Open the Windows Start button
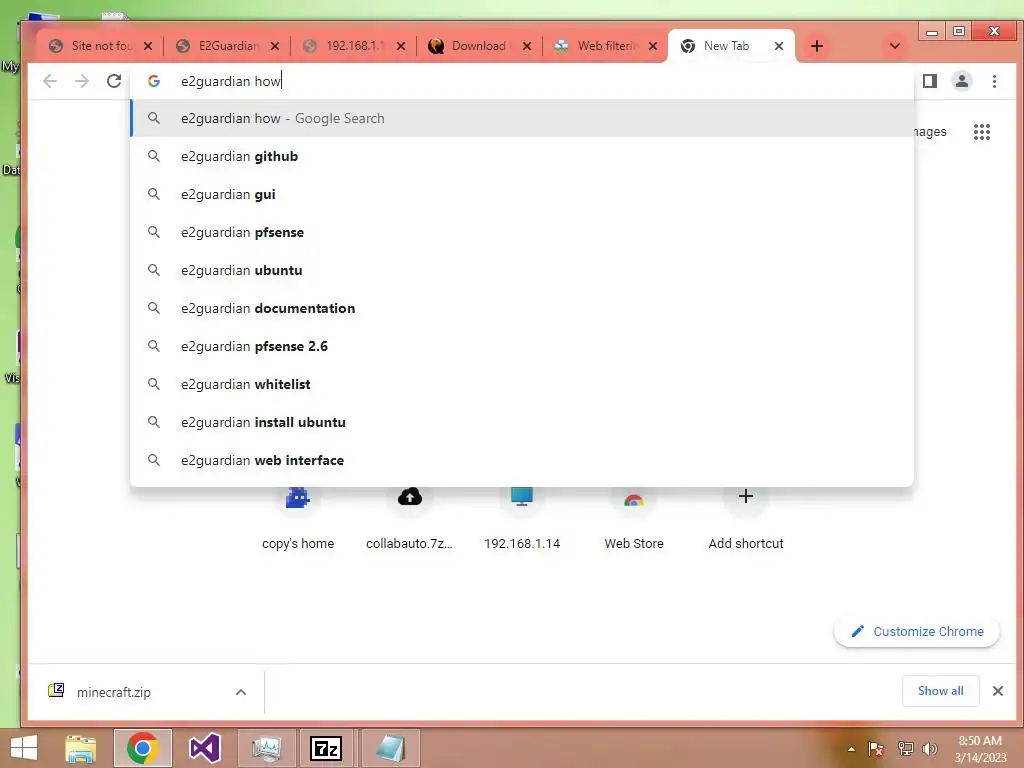 pos(24,748)
